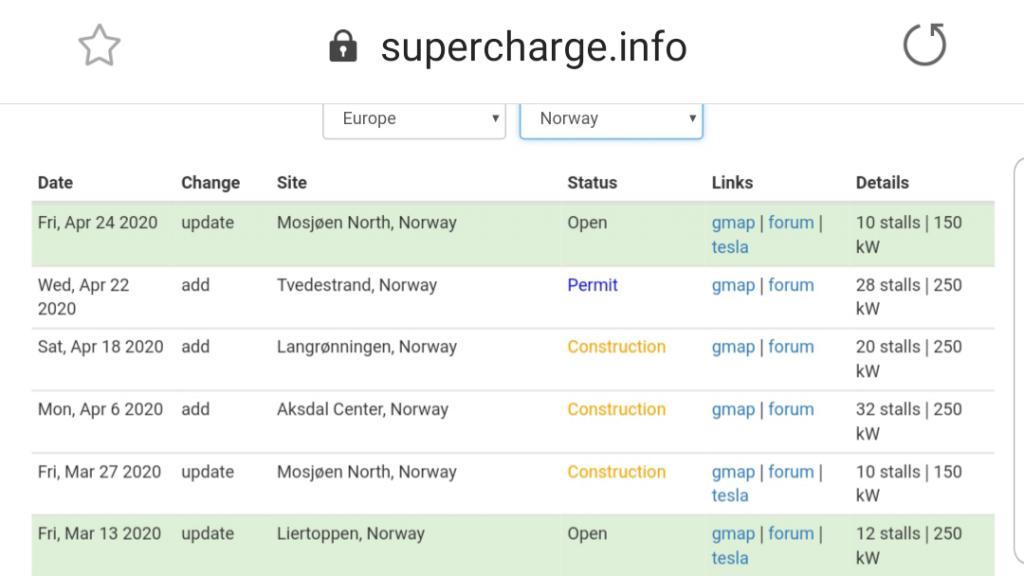This screenshot has width=1024, height=576.
Task: Click the Date column header
Action: pos(55,183)
